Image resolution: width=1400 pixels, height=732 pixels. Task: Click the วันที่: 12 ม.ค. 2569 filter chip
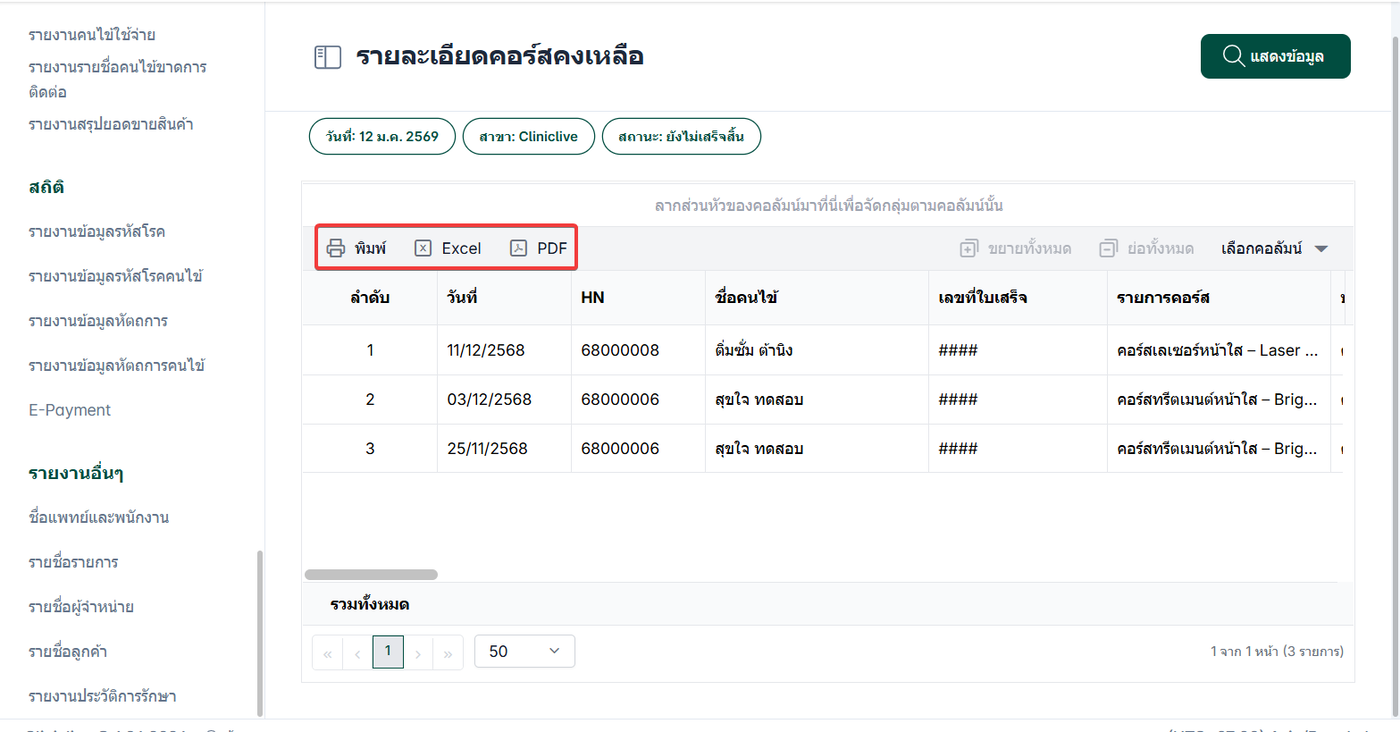pyautogui.click(x=382, y=137)
